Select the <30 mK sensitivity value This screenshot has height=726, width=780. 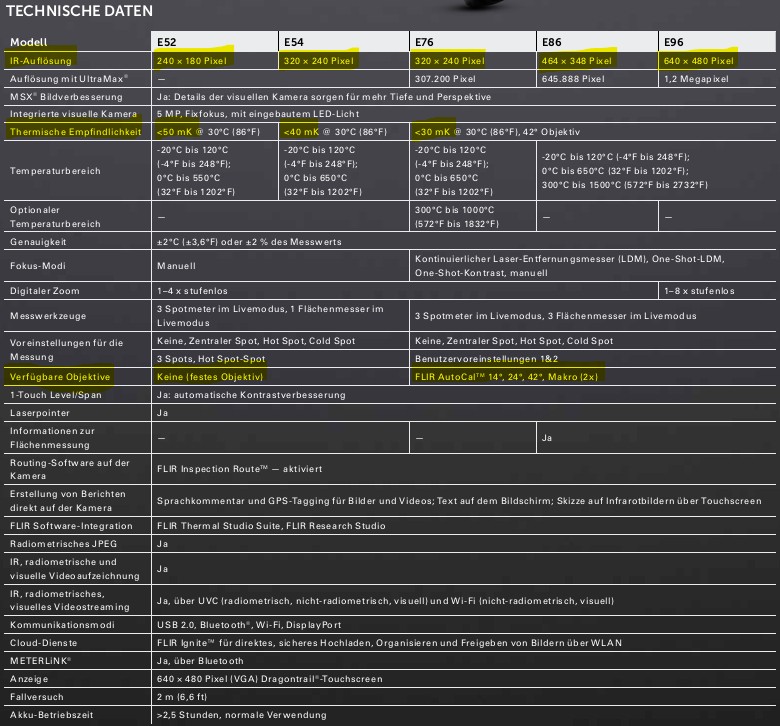432,132
